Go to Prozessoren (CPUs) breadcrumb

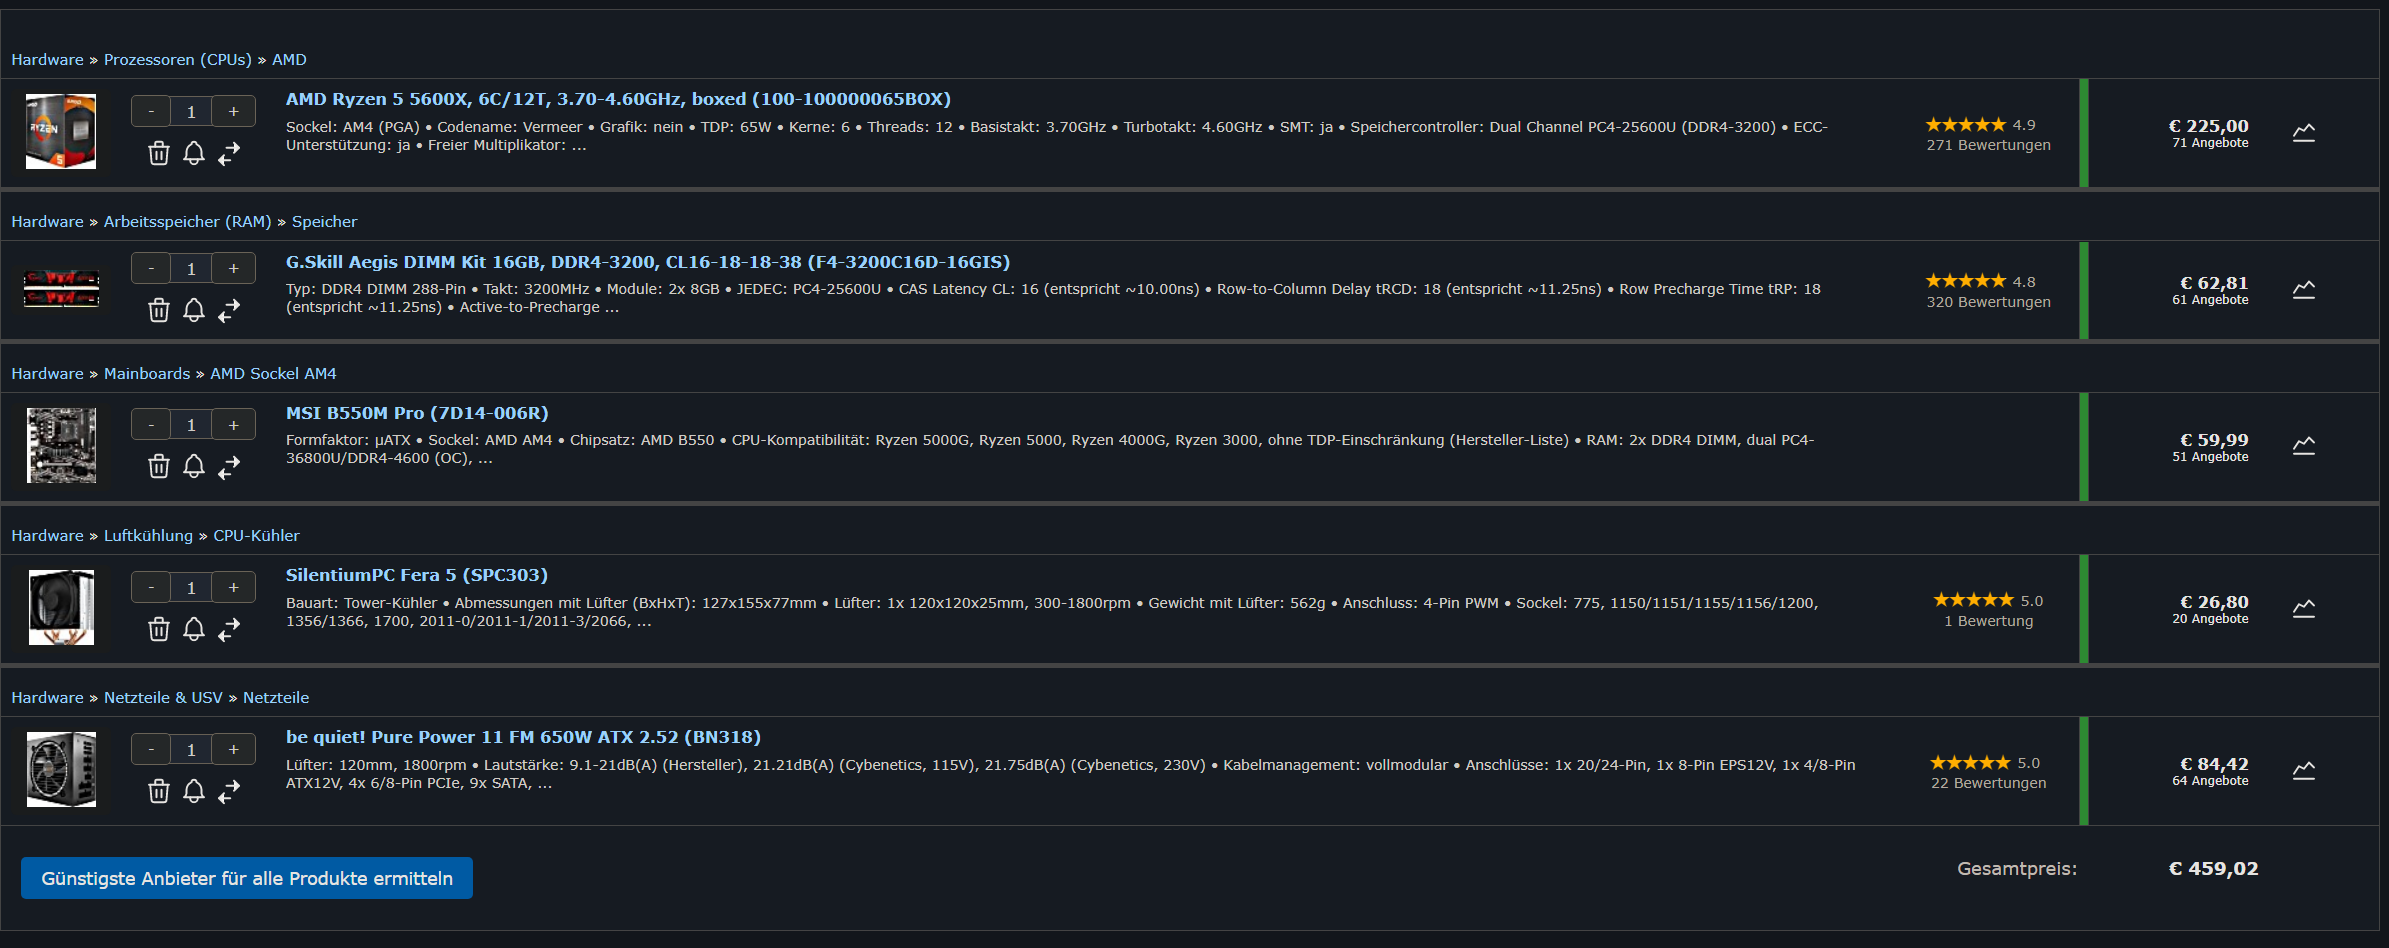pyautogui.click(x=178, y=60)
